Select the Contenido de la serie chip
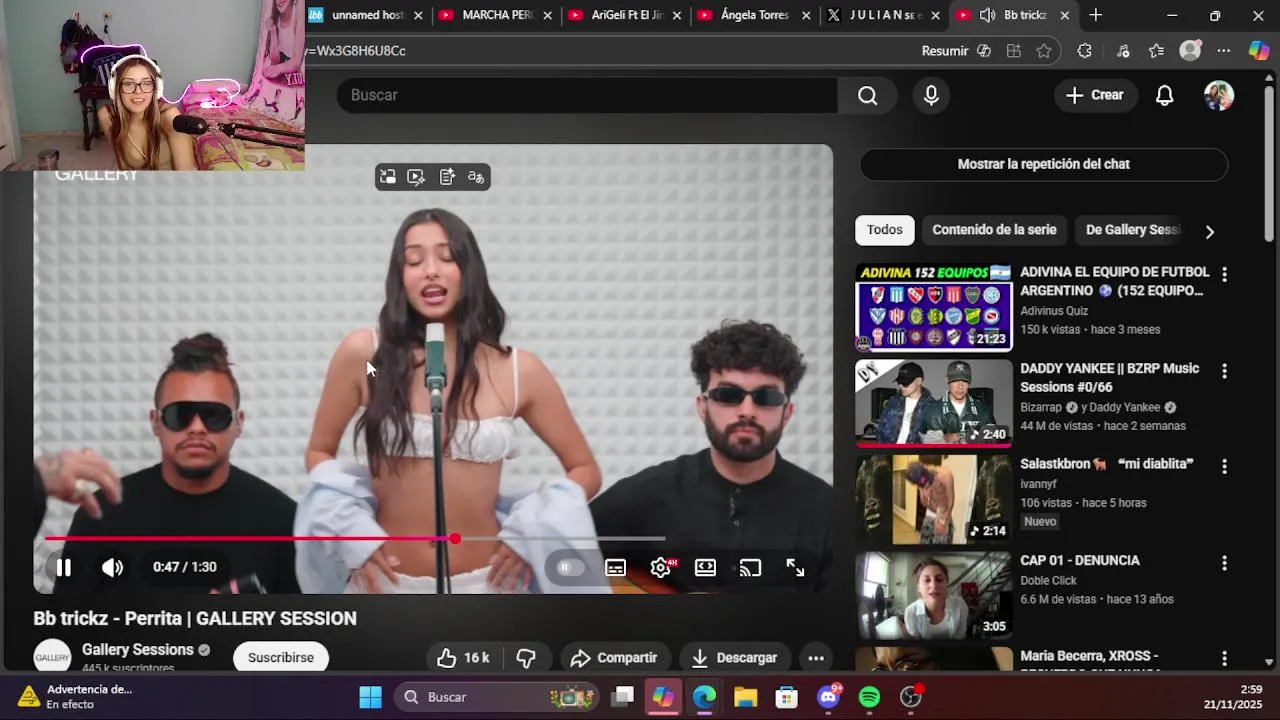This screenshot has width=1280, height=720. [994, 230]
